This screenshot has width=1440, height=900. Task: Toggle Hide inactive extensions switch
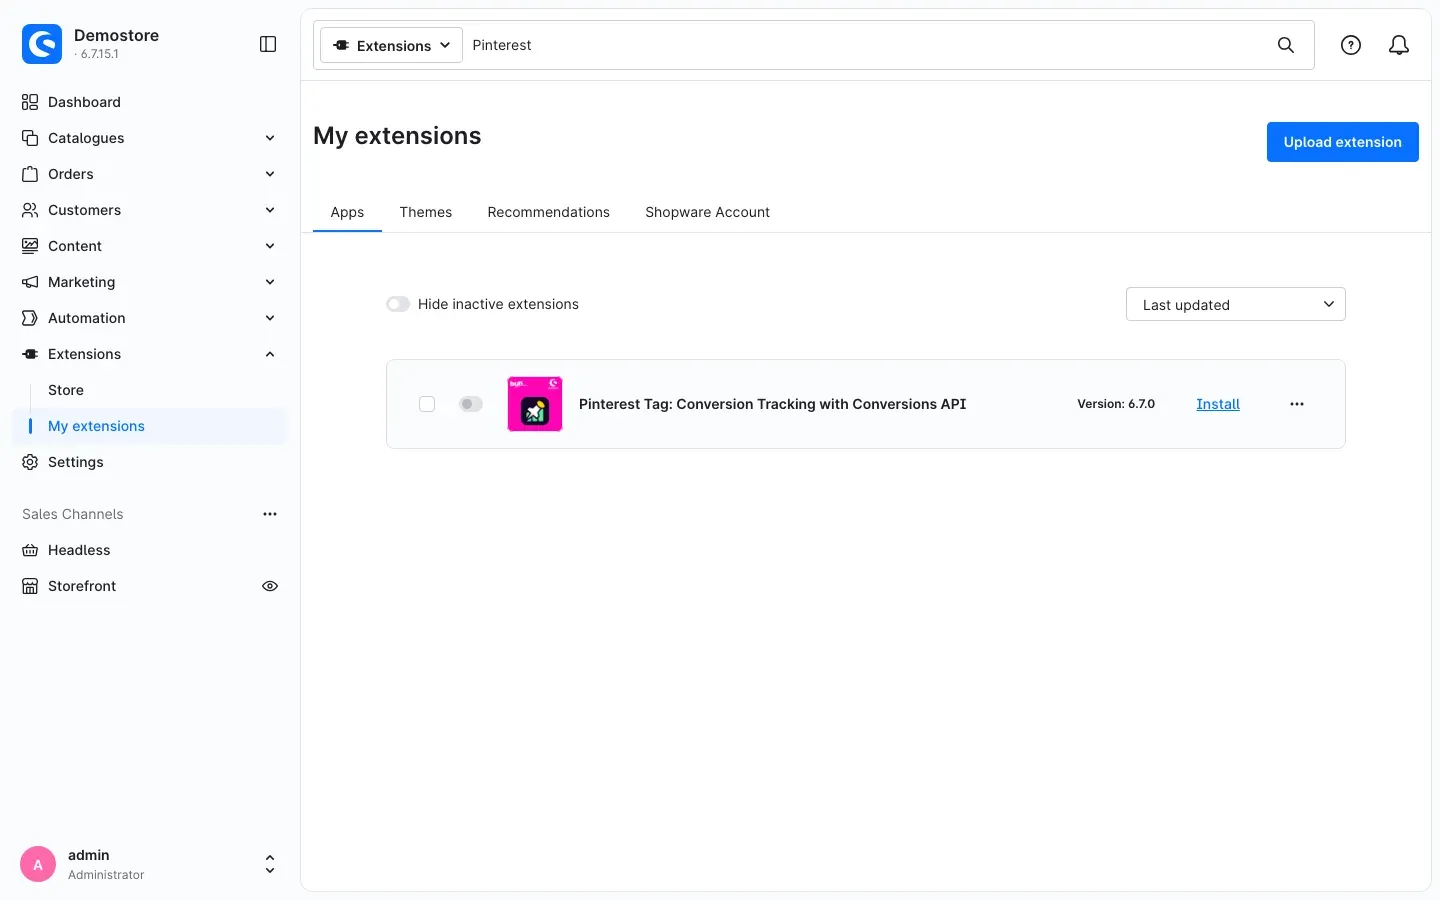[x=398, y=304]
